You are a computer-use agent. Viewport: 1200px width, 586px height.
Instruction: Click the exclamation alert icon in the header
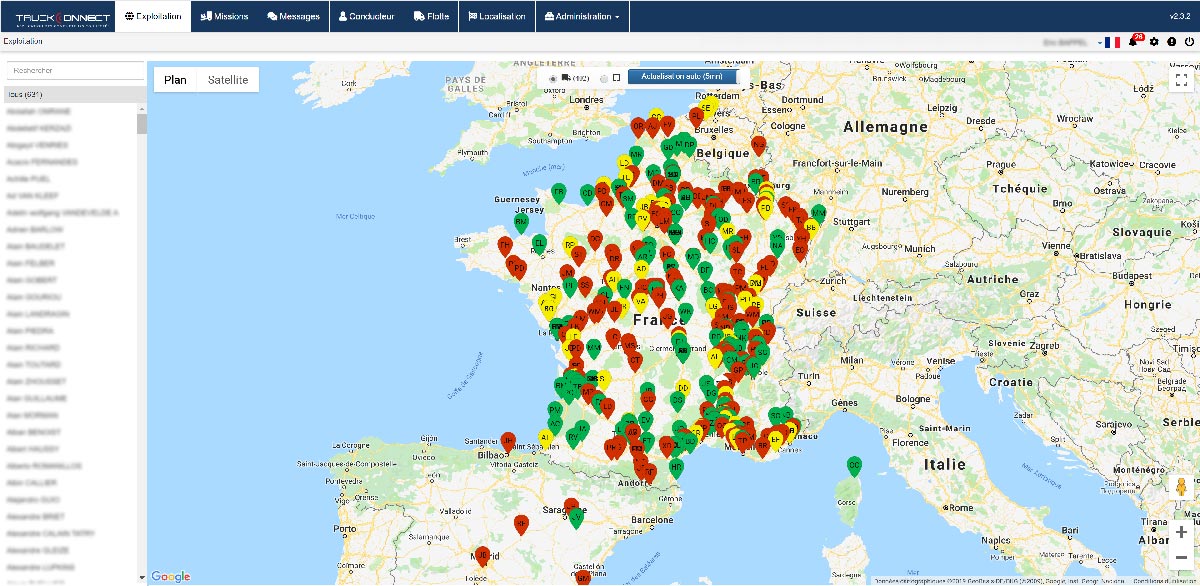click(x=1171, y=42)
